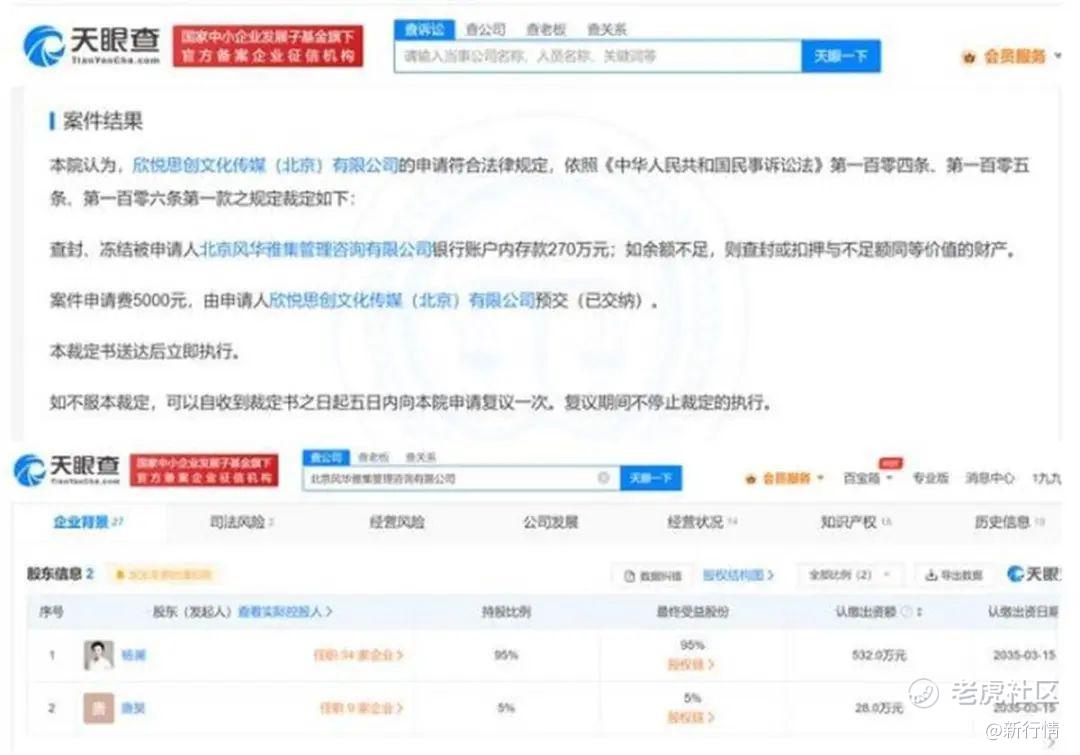Viewport: 1080px width, 755px height.
Task: Click the red official credit agency banner in the top header
Action: point(268,46)
